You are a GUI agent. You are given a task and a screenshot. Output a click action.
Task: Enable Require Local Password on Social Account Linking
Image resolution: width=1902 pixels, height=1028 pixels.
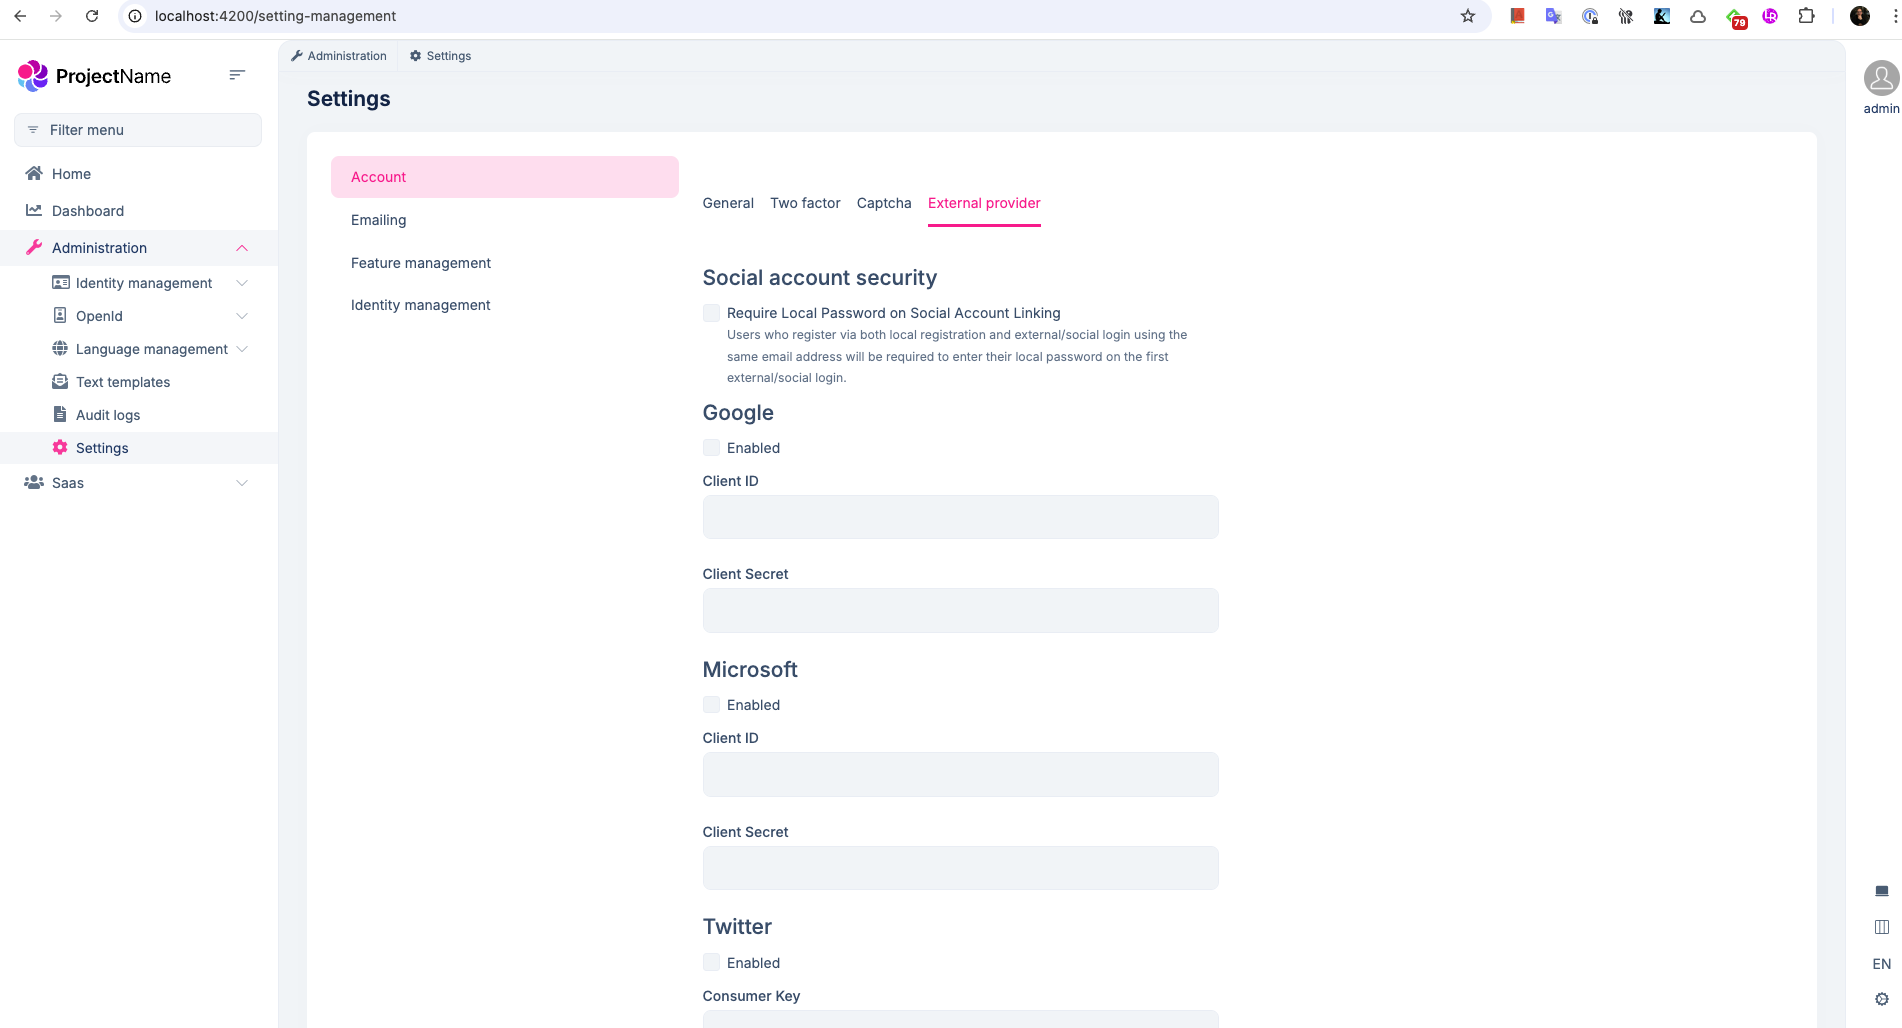711,313
